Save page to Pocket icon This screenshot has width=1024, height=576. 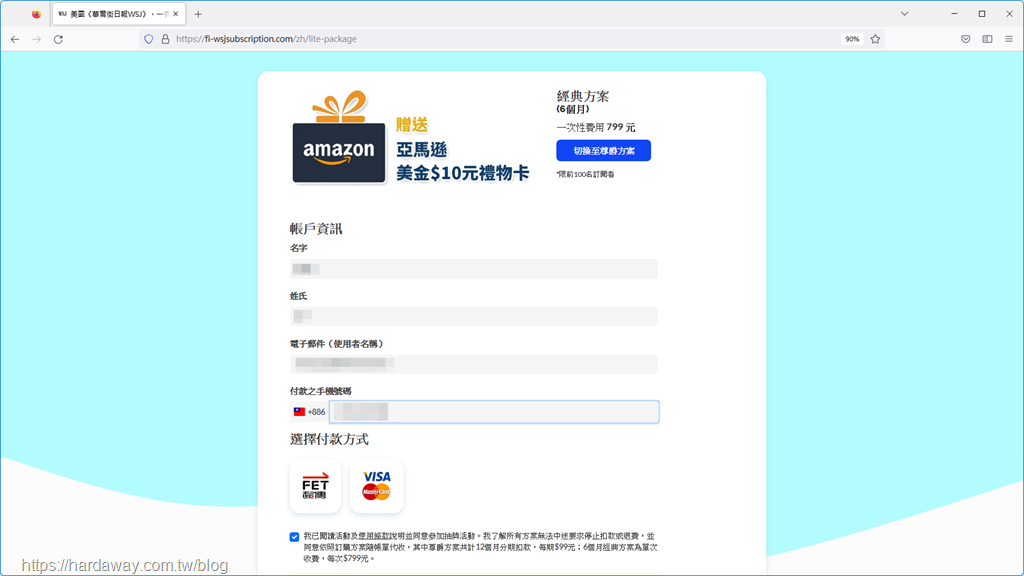[965, 39]
